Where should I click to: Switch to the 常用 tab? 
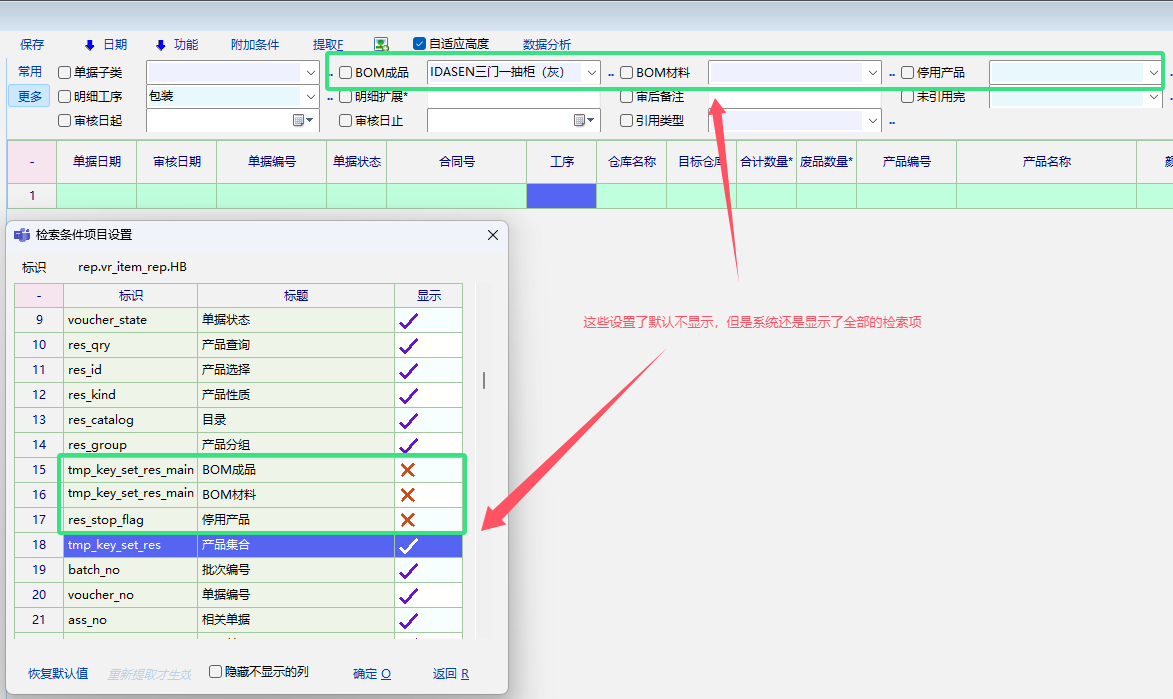tap(30, 72)
